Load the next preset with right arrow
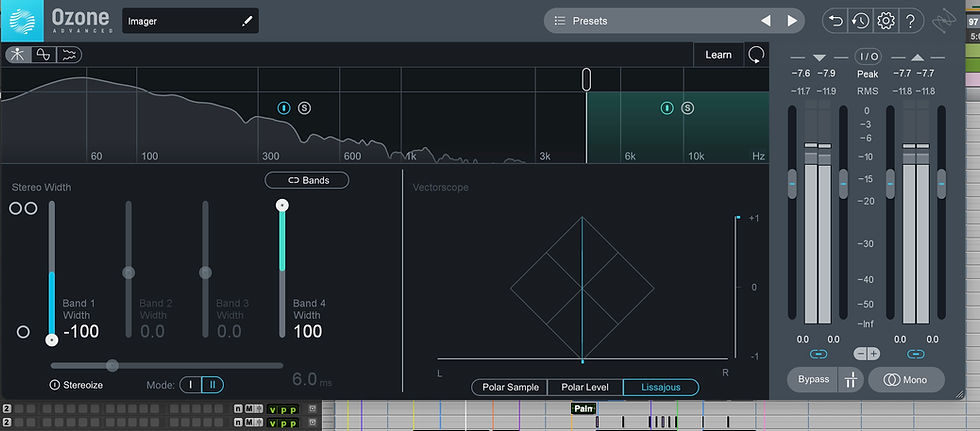The image size is (980, 431). pyautogui.click(x=792, y=21)
